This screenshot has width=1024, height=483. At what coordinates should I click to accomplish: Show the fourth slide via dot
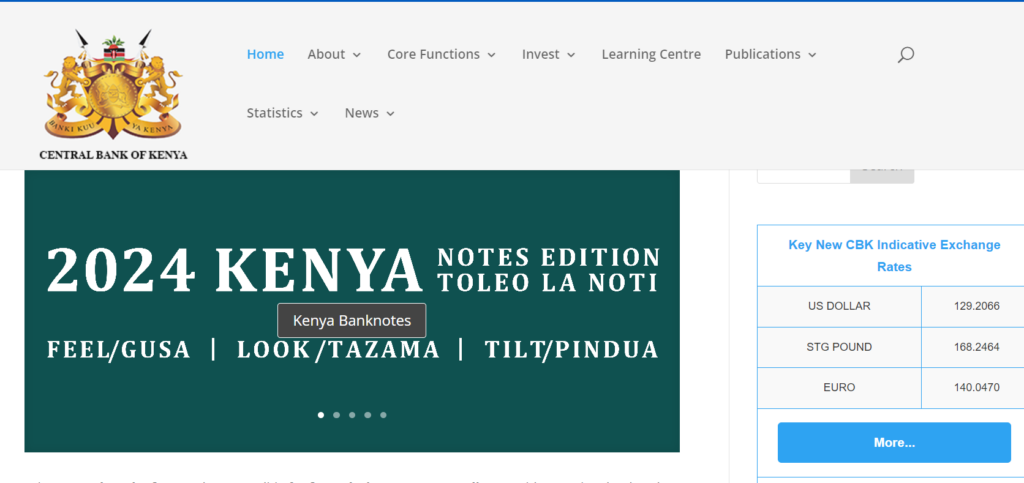point(367,414)
